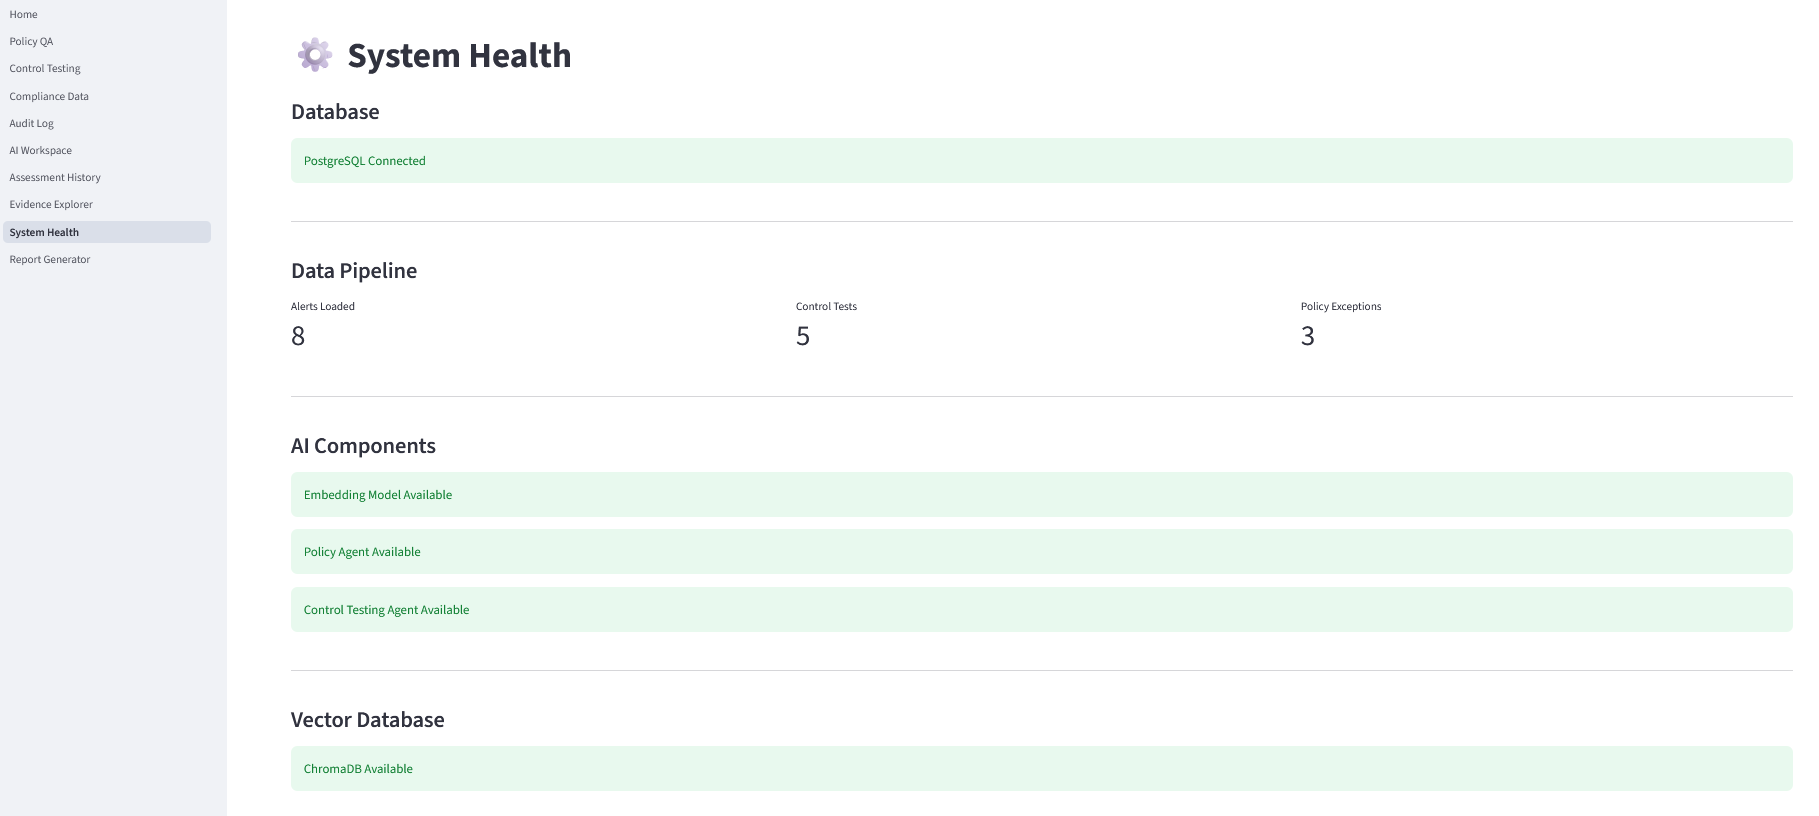1819x816 pixels.
Task: Click the Data Pipeline section heading
Action: click(x=354, y=271)
